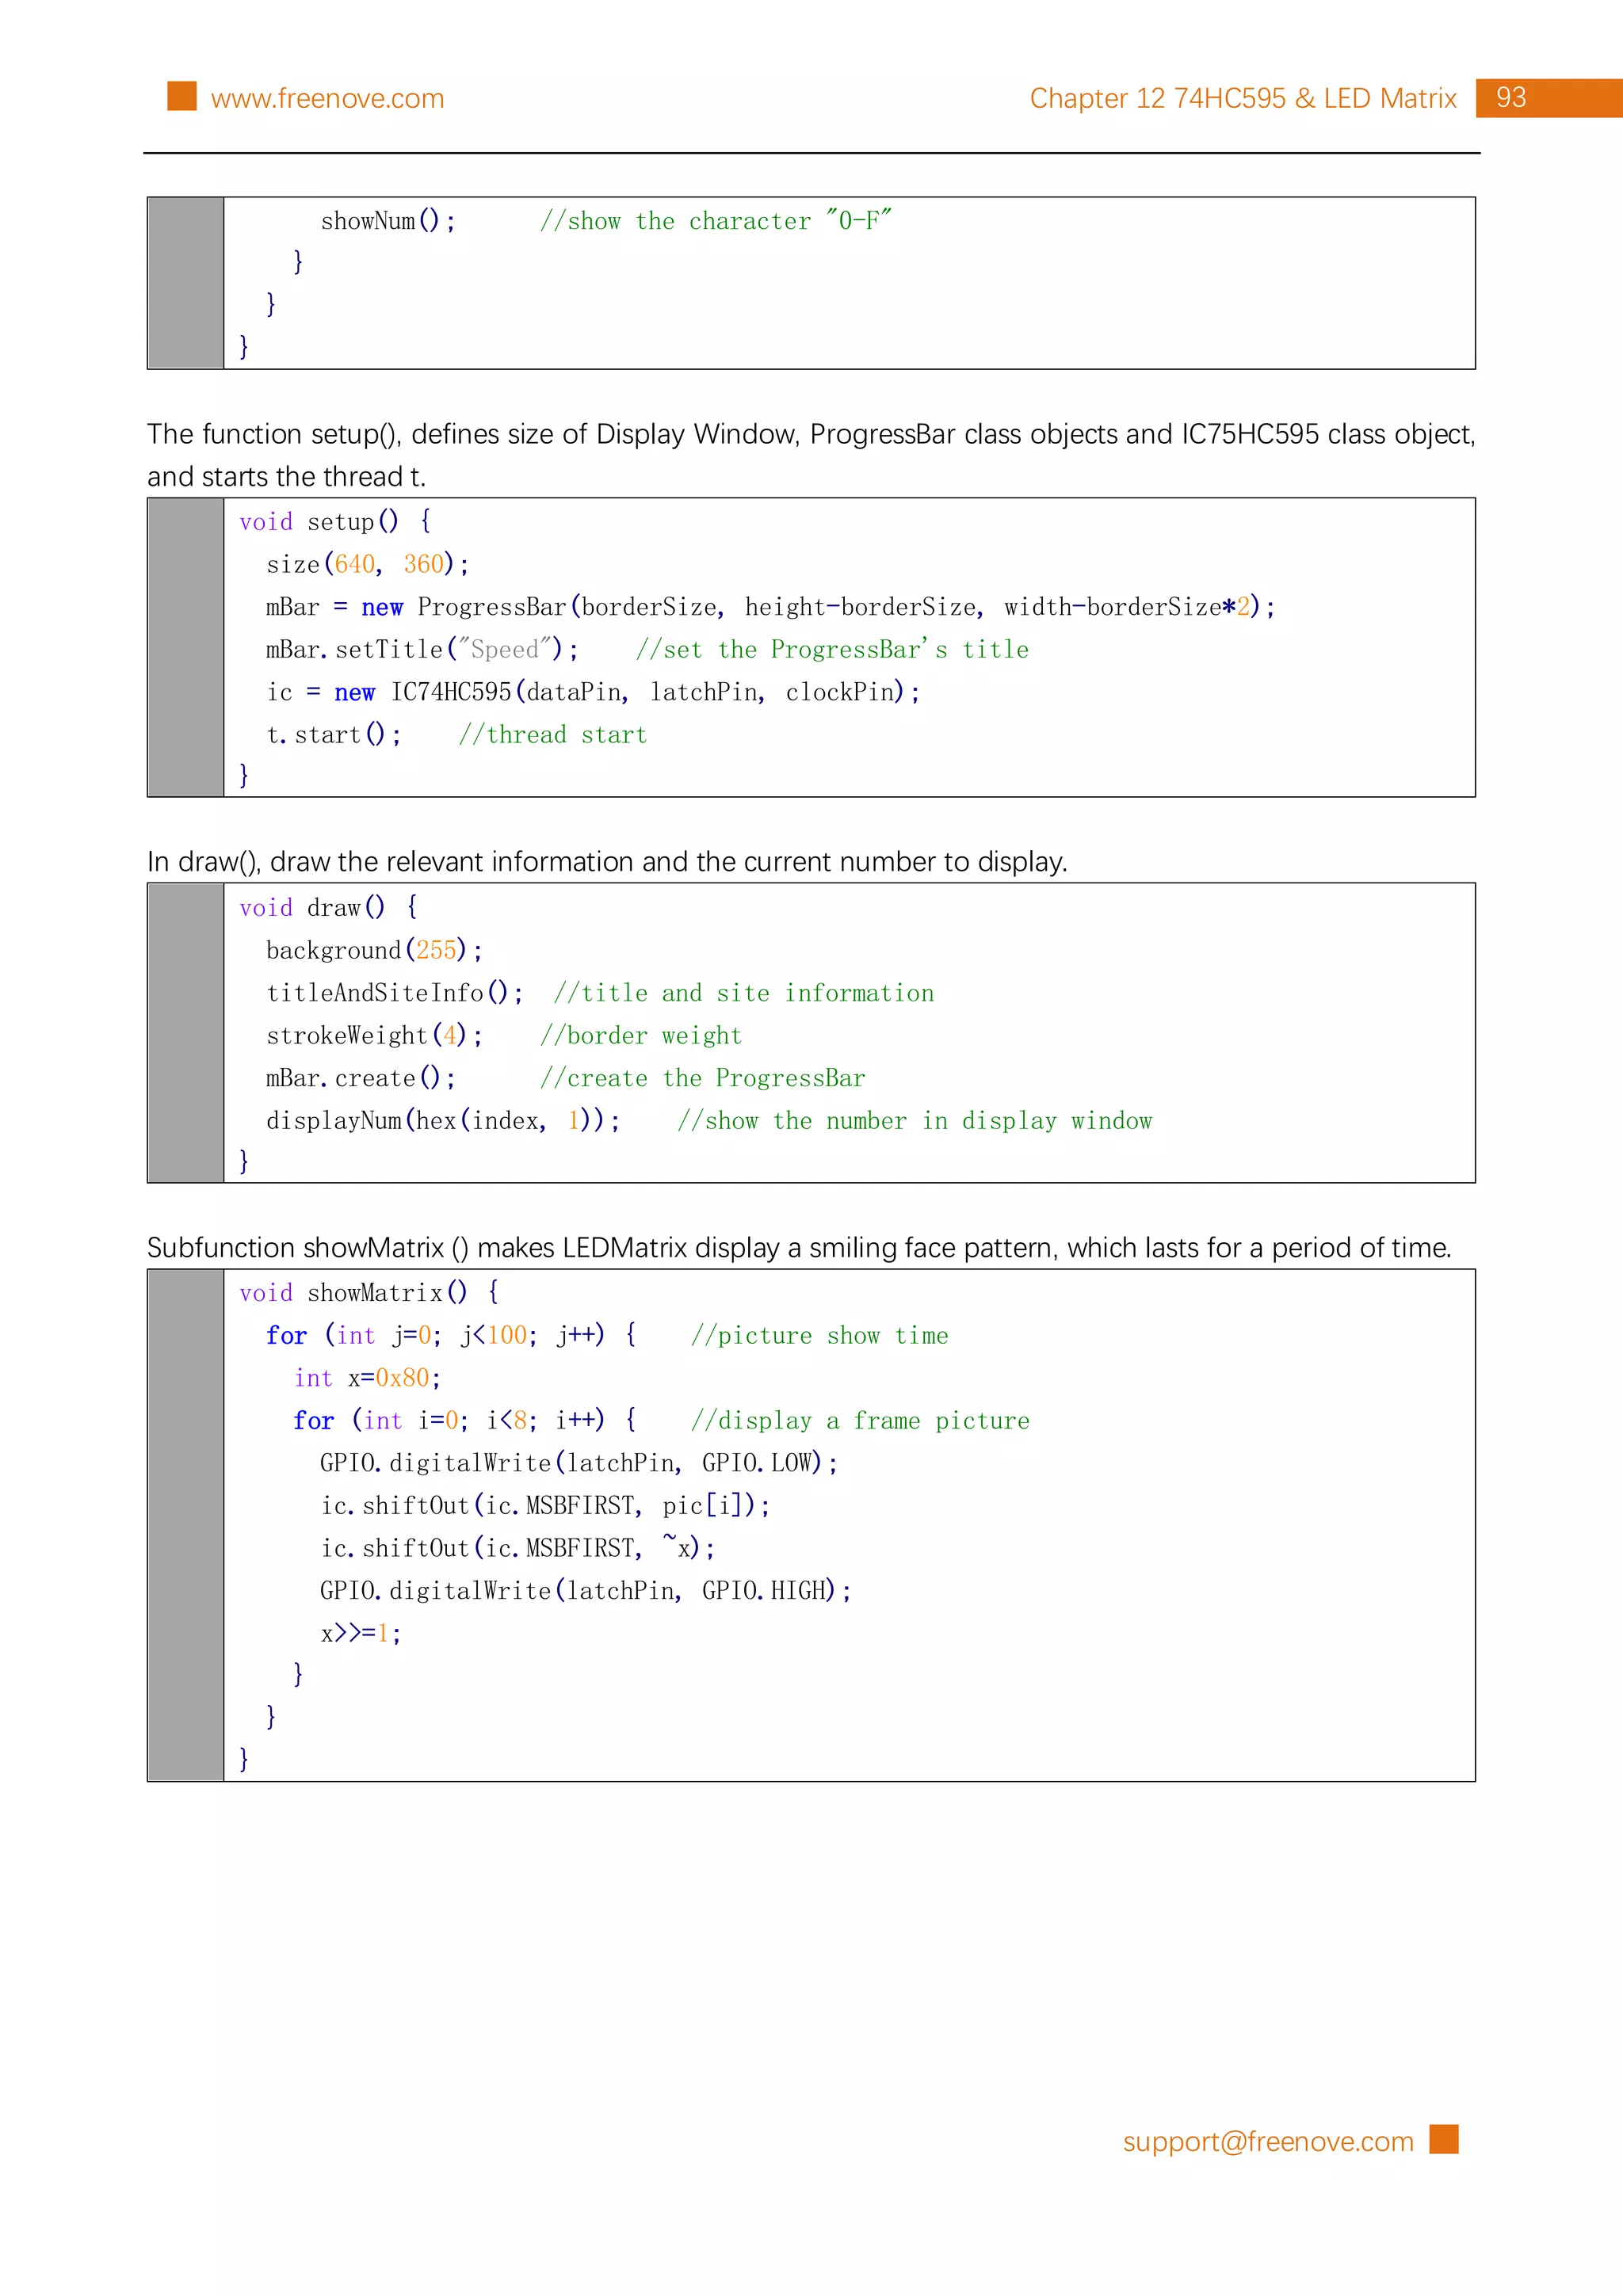The image size is (1623, 2296).
Task: Click the comment '//display a frame picture'
Action: 860,1421
